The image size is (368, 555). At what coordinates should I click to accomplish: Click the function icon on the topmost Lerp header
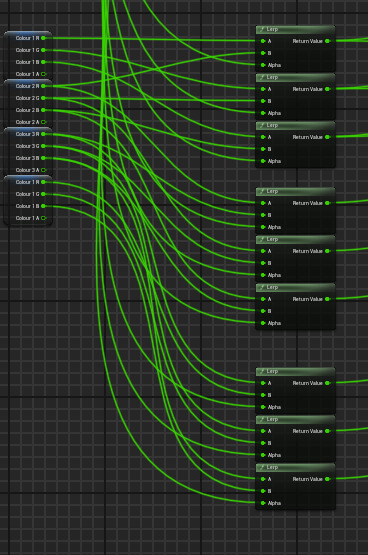click(x=262, y=29)
